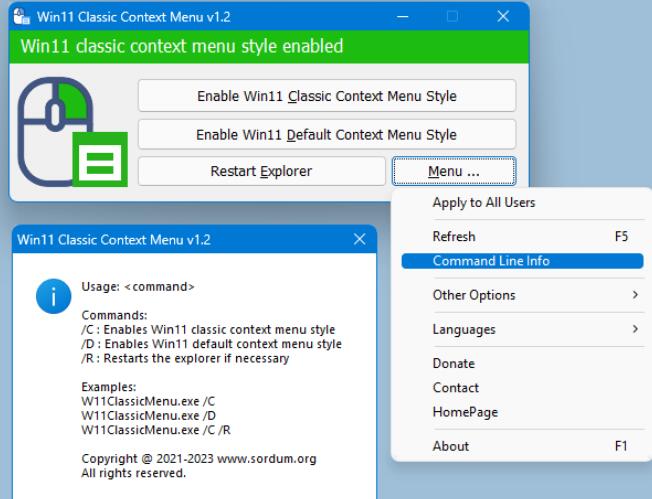Click the green status banner text
Screen dimensions: 652x499
182,46
